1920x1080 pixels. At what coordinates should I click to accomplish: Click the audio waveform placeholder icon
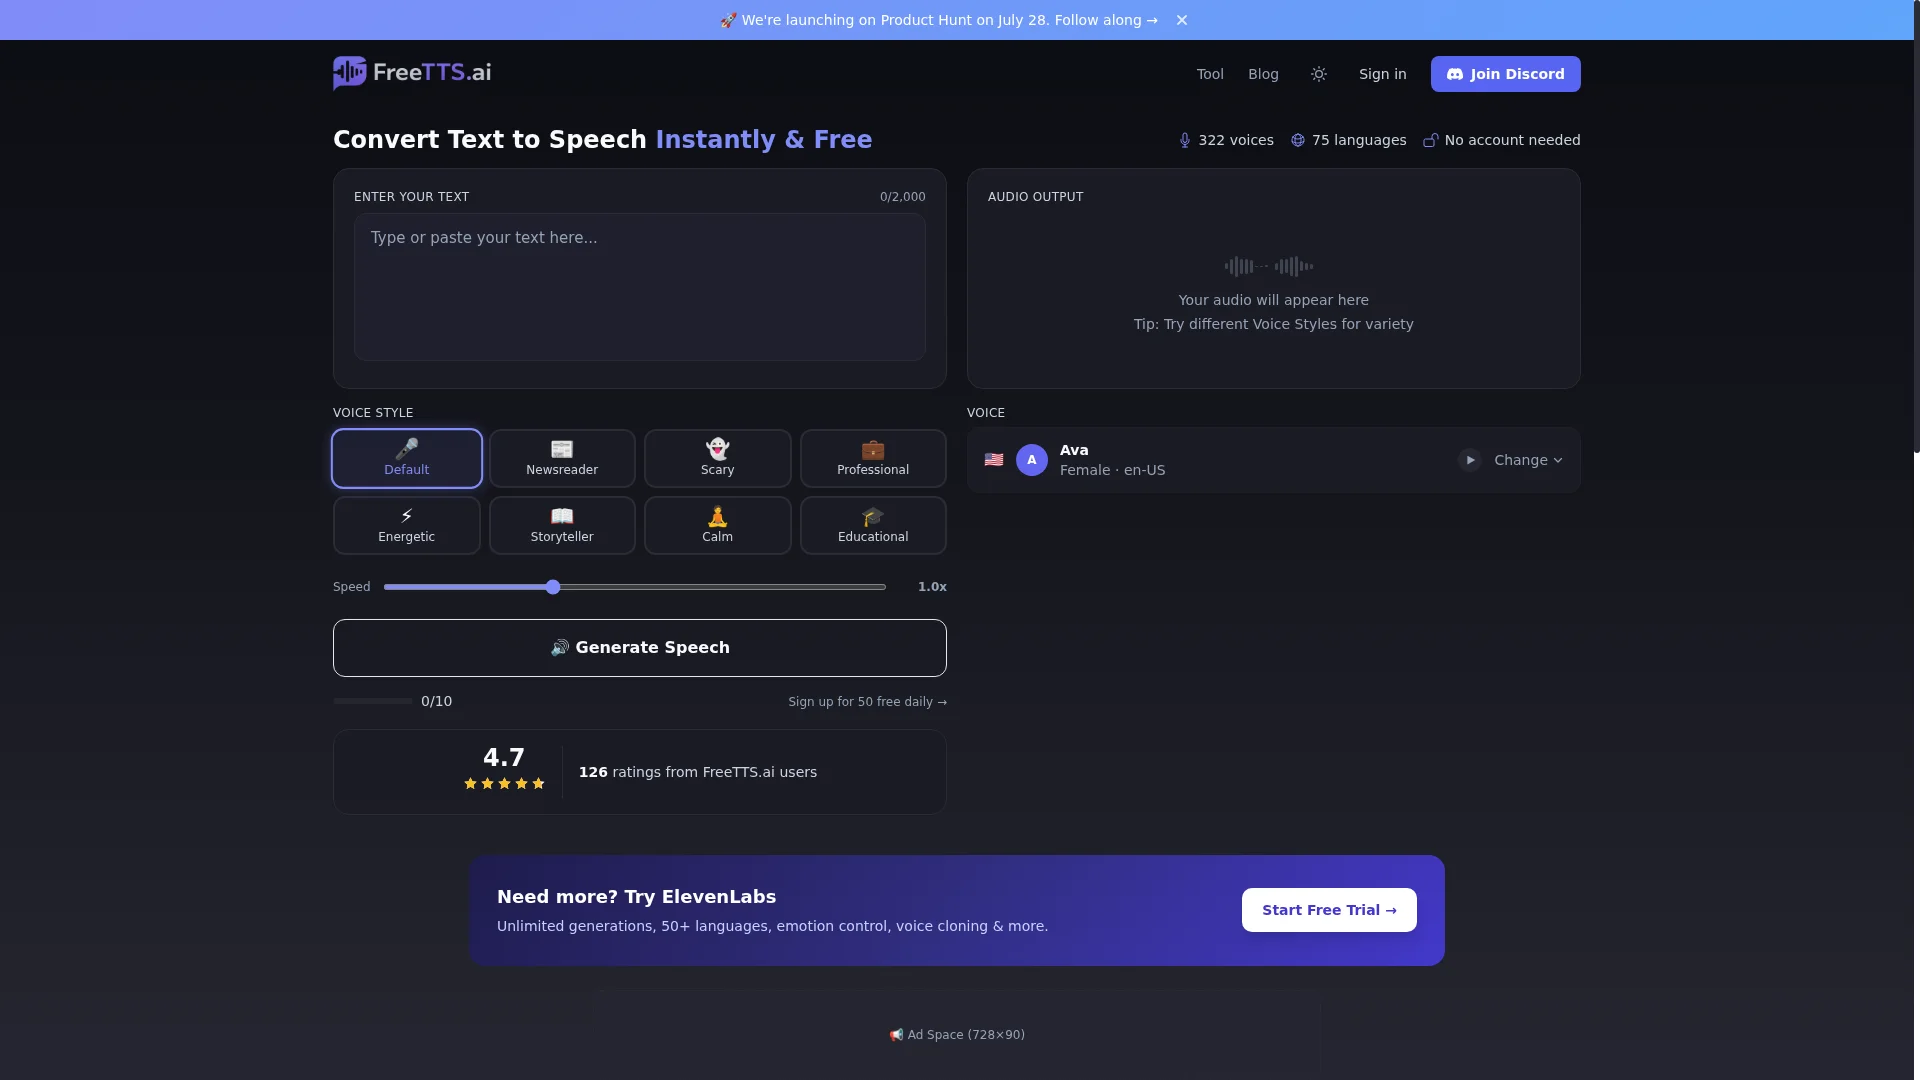tap(1269, 266)
